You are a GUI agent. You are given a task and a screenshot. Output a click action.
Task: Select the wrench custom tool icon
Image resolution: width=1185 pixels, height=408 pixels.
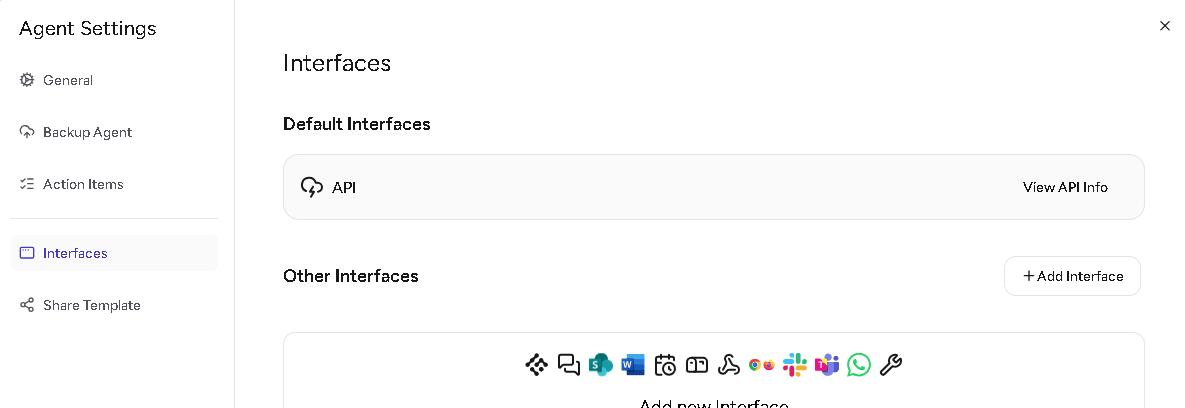tap(891, 365)
